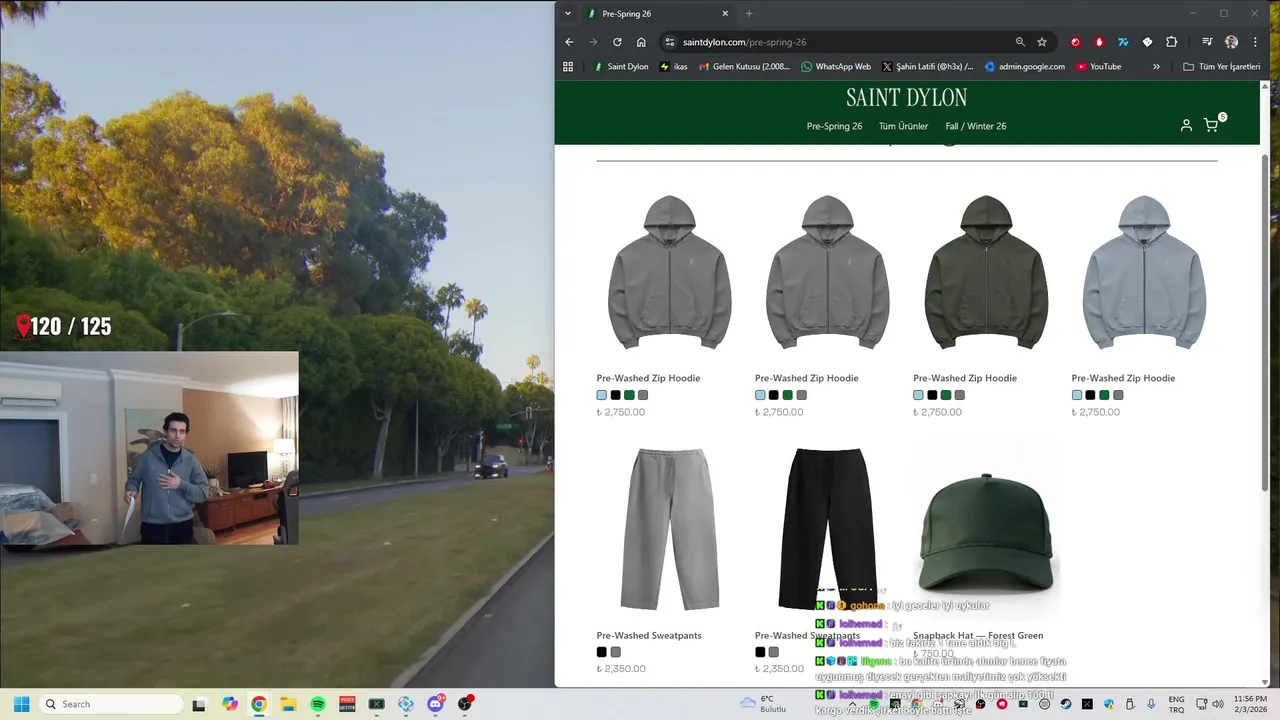Click the Chrome home icon

pos(641,42)
